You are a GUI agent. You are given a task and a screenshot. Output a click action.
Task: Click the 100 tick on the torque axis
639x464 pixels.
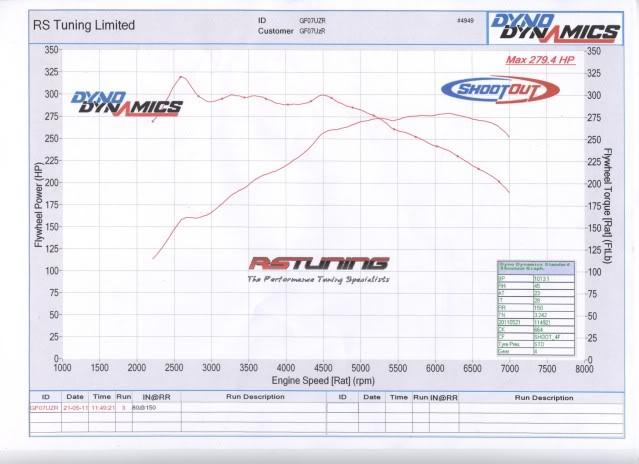coord(594,272)
